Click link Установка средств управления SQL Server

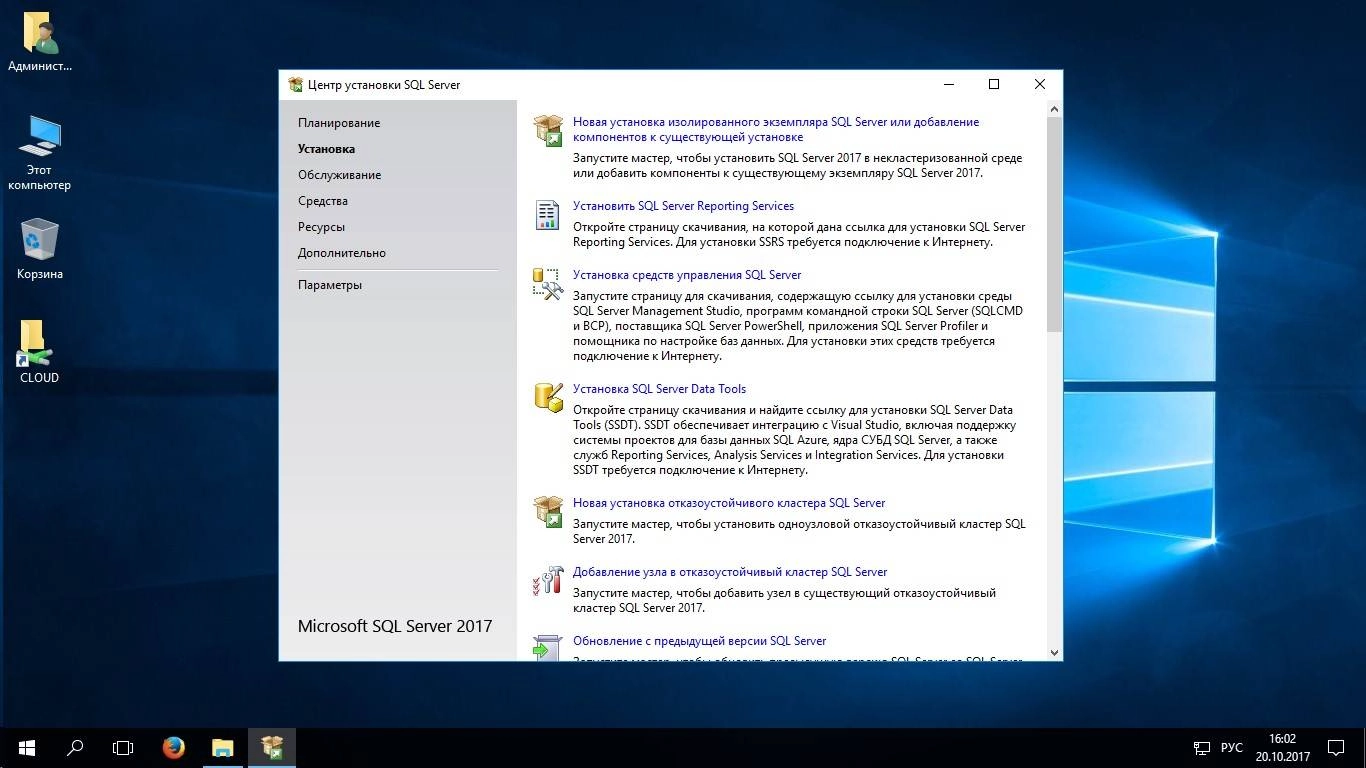687,275
